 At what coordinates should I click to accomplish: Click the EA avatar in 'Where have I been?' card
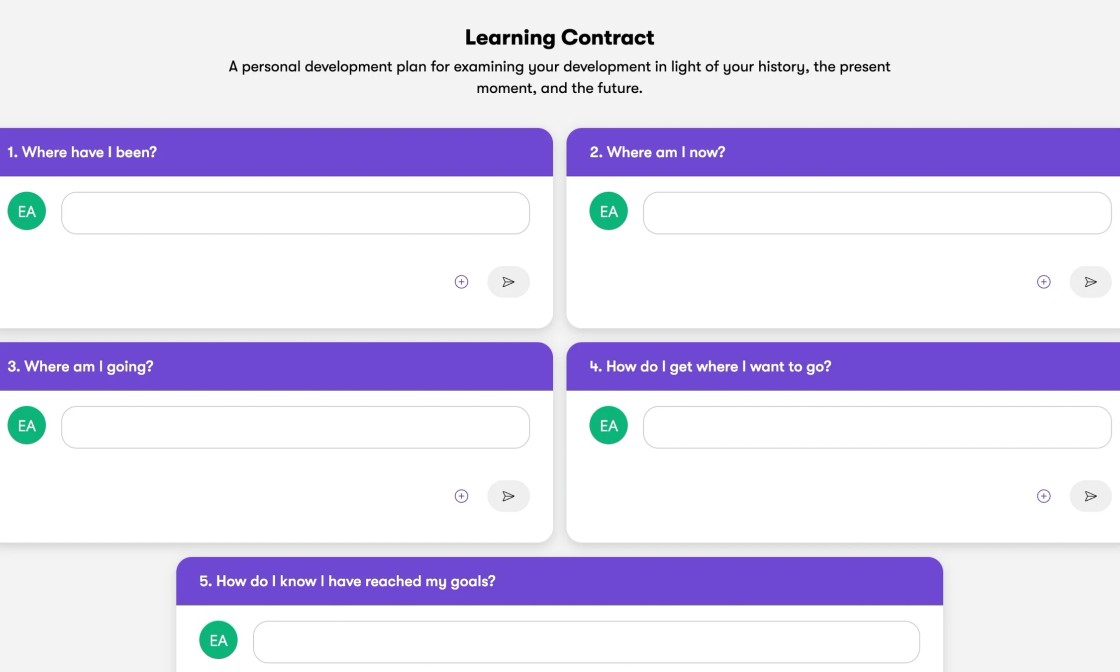click(27, 211)
